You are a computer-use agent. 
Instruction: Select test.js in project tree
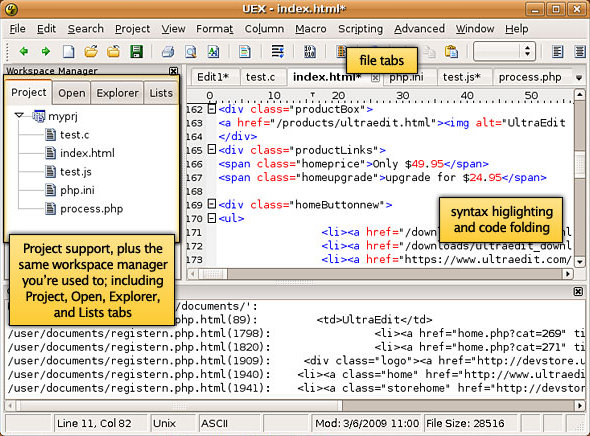pyautogui.click(x=76, y=172)
